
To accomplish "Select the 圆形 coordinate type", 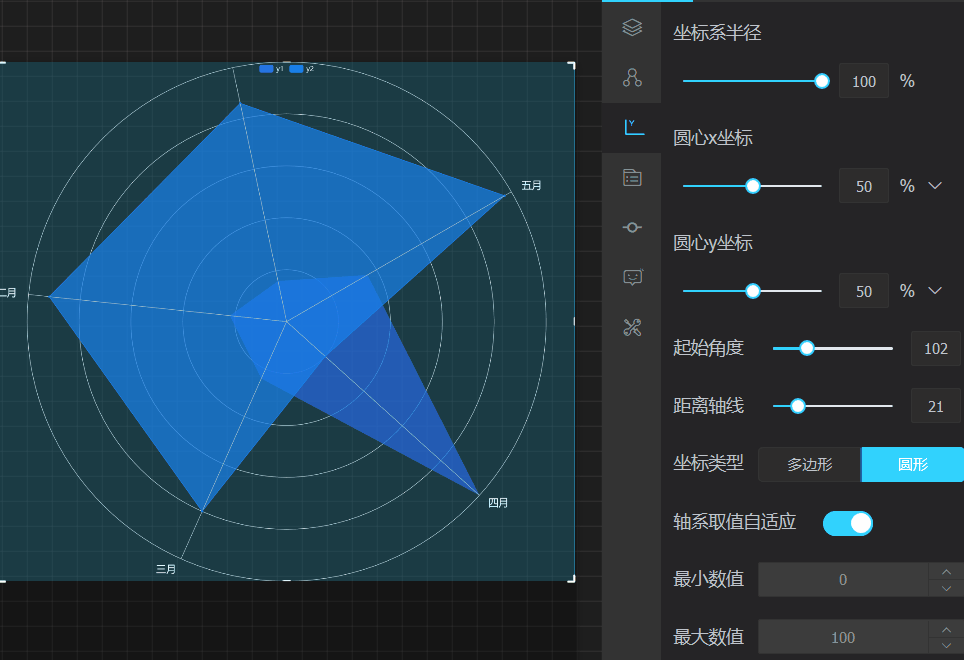I will (x=912, y=465).
